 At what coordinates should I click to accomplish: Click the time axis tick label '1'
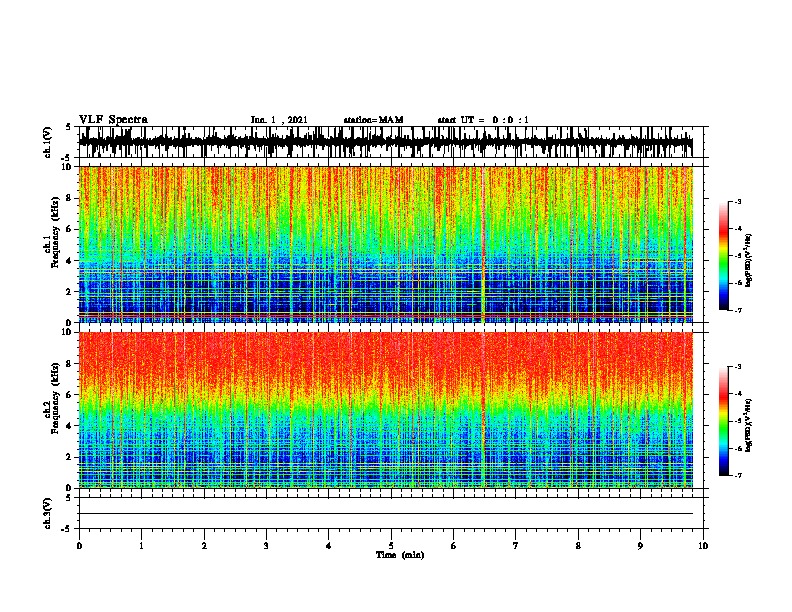[x=141, y=546]
